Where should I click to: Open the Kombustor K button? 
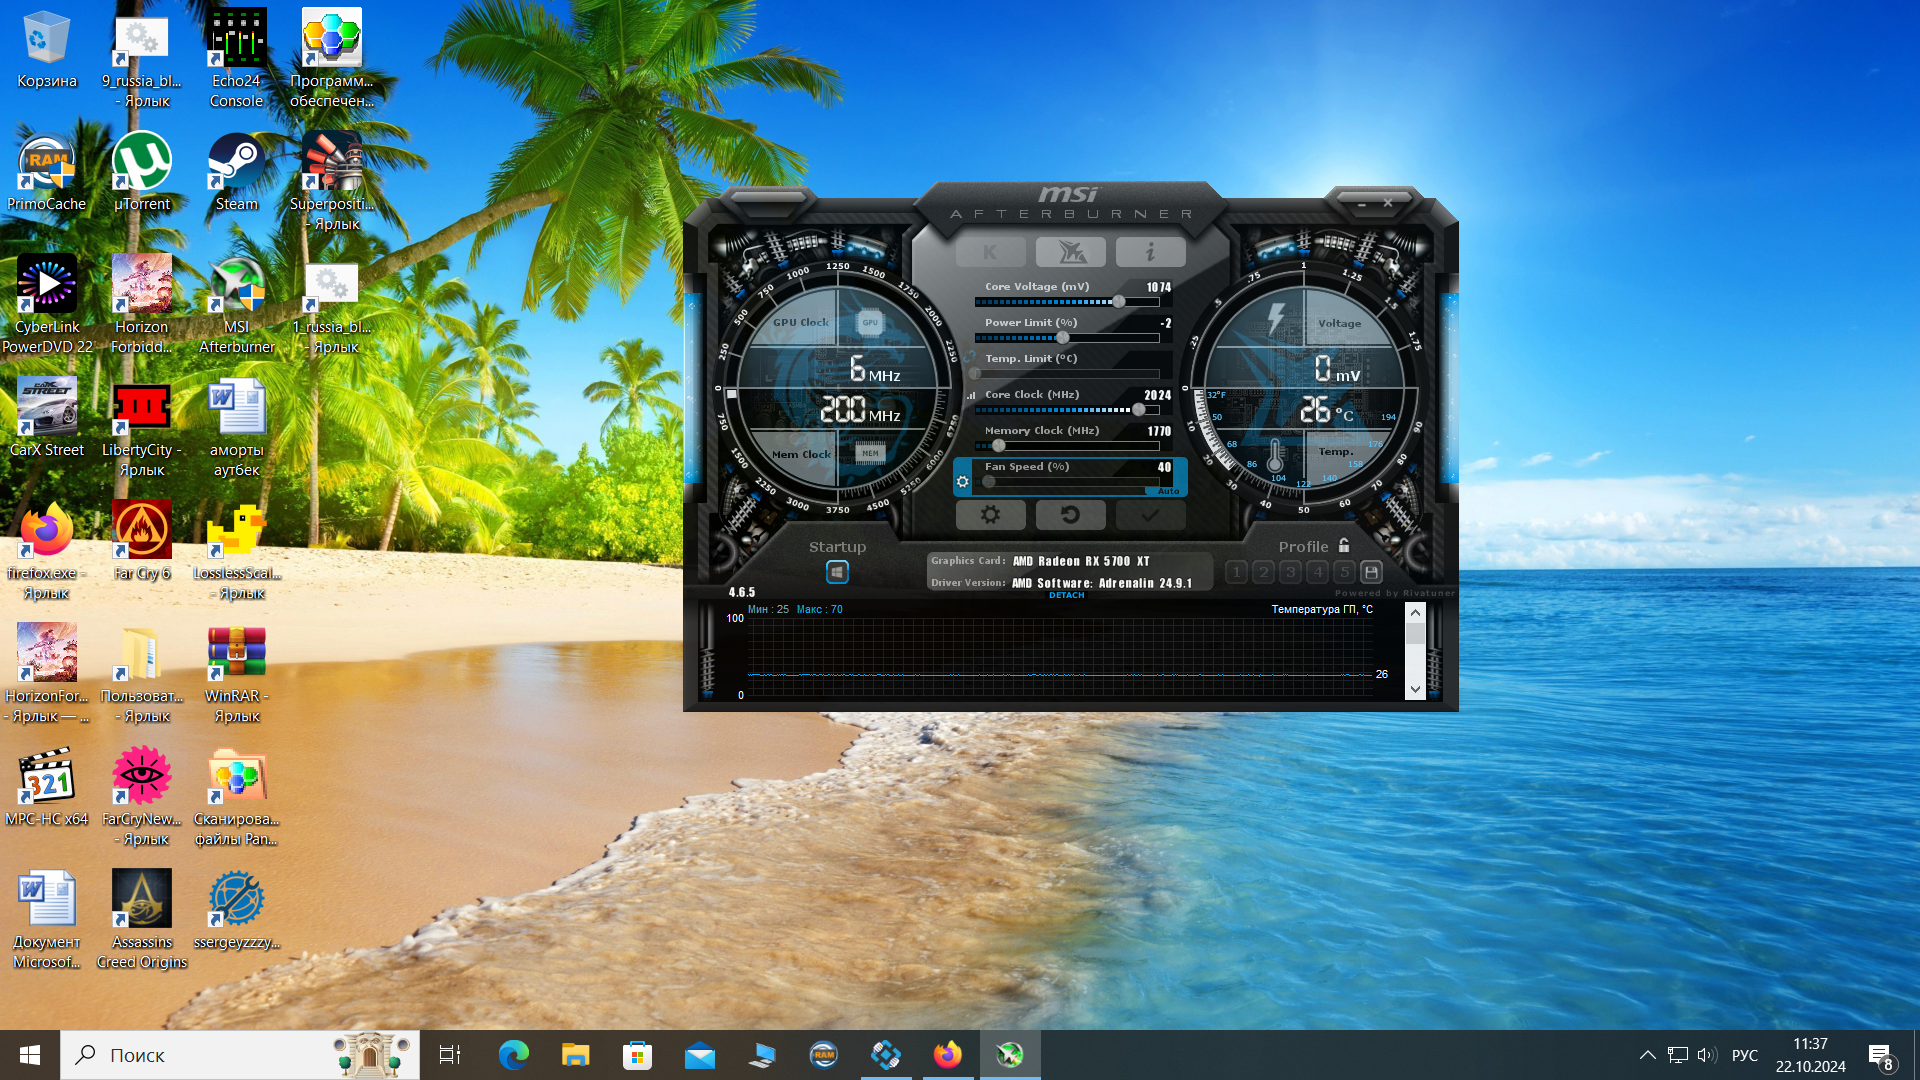[990, 252]
